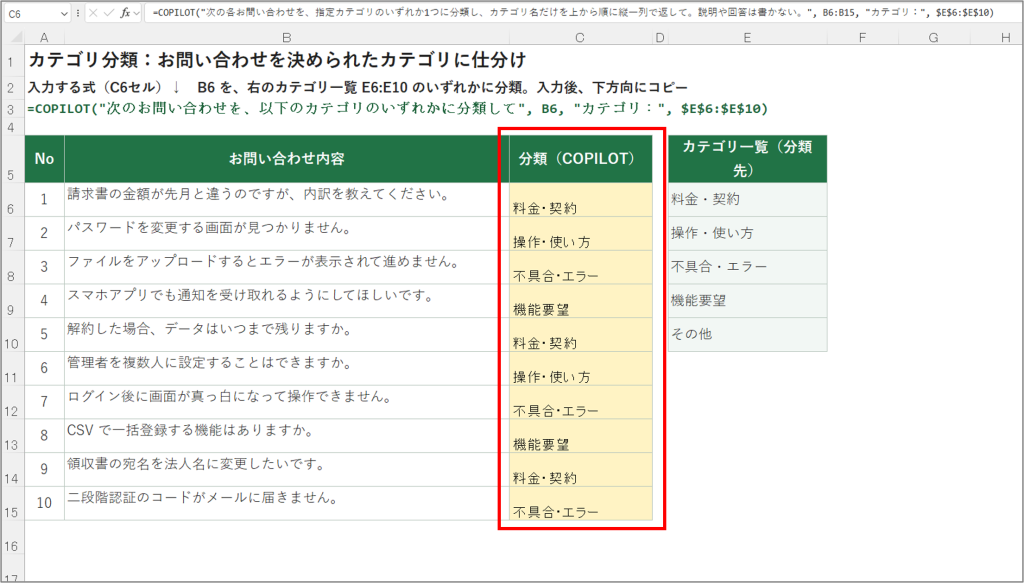Screen dimensions: 1024x583
Task: Click the カテゴリ一覧（分類先） header cell
Action: (x=747, y=159)
